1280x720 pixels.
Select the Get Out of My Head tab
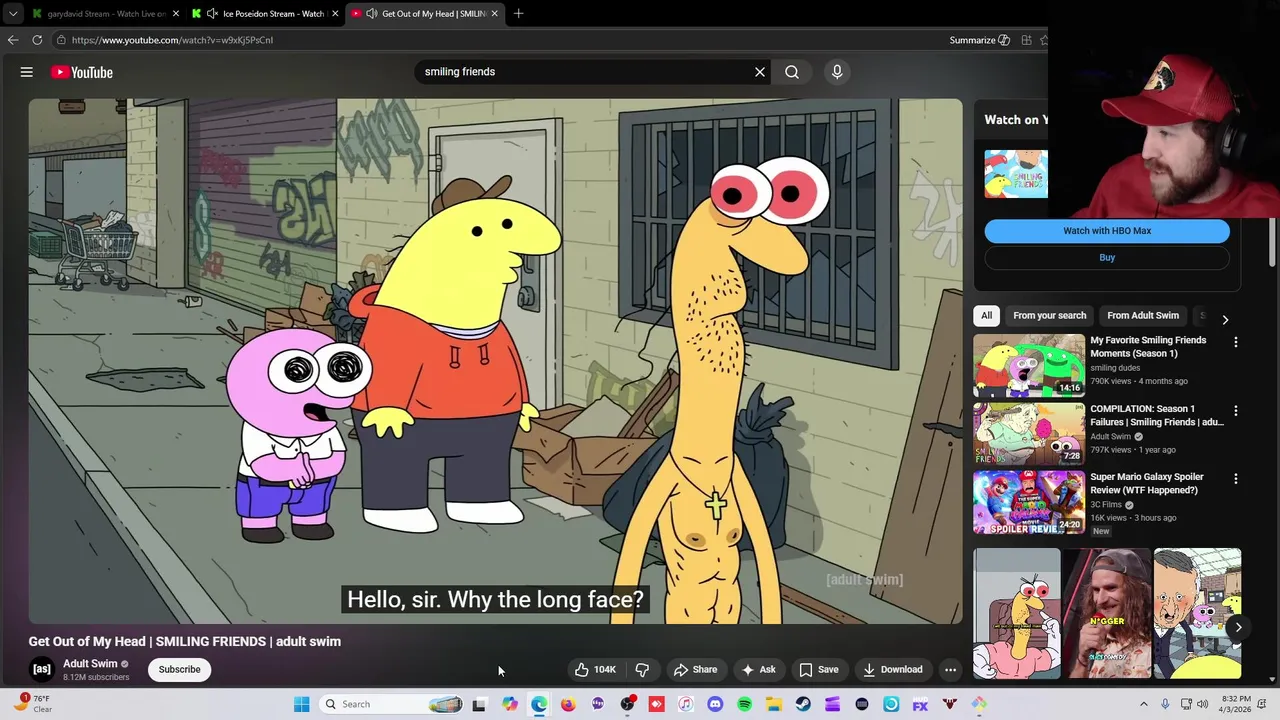coord(425,14)
